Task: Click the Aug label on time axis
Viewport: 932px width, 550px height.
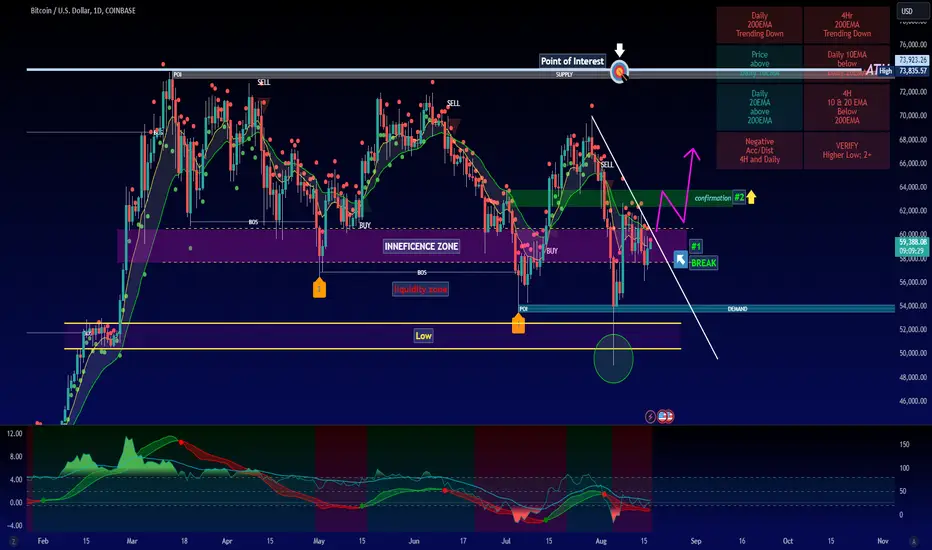Action: (601, 541)
